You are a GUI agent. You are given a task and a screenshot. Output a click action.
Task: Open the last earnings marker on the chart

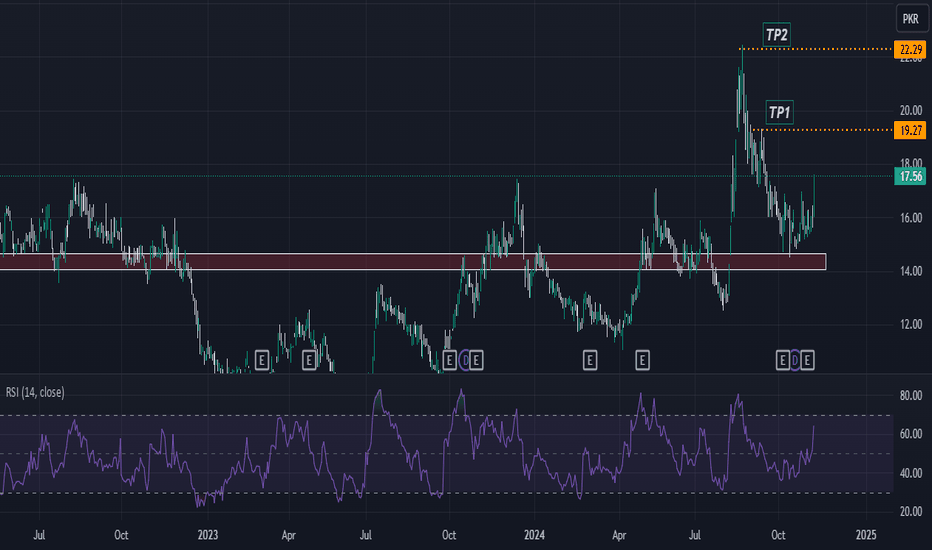click(x=807, y=360)
